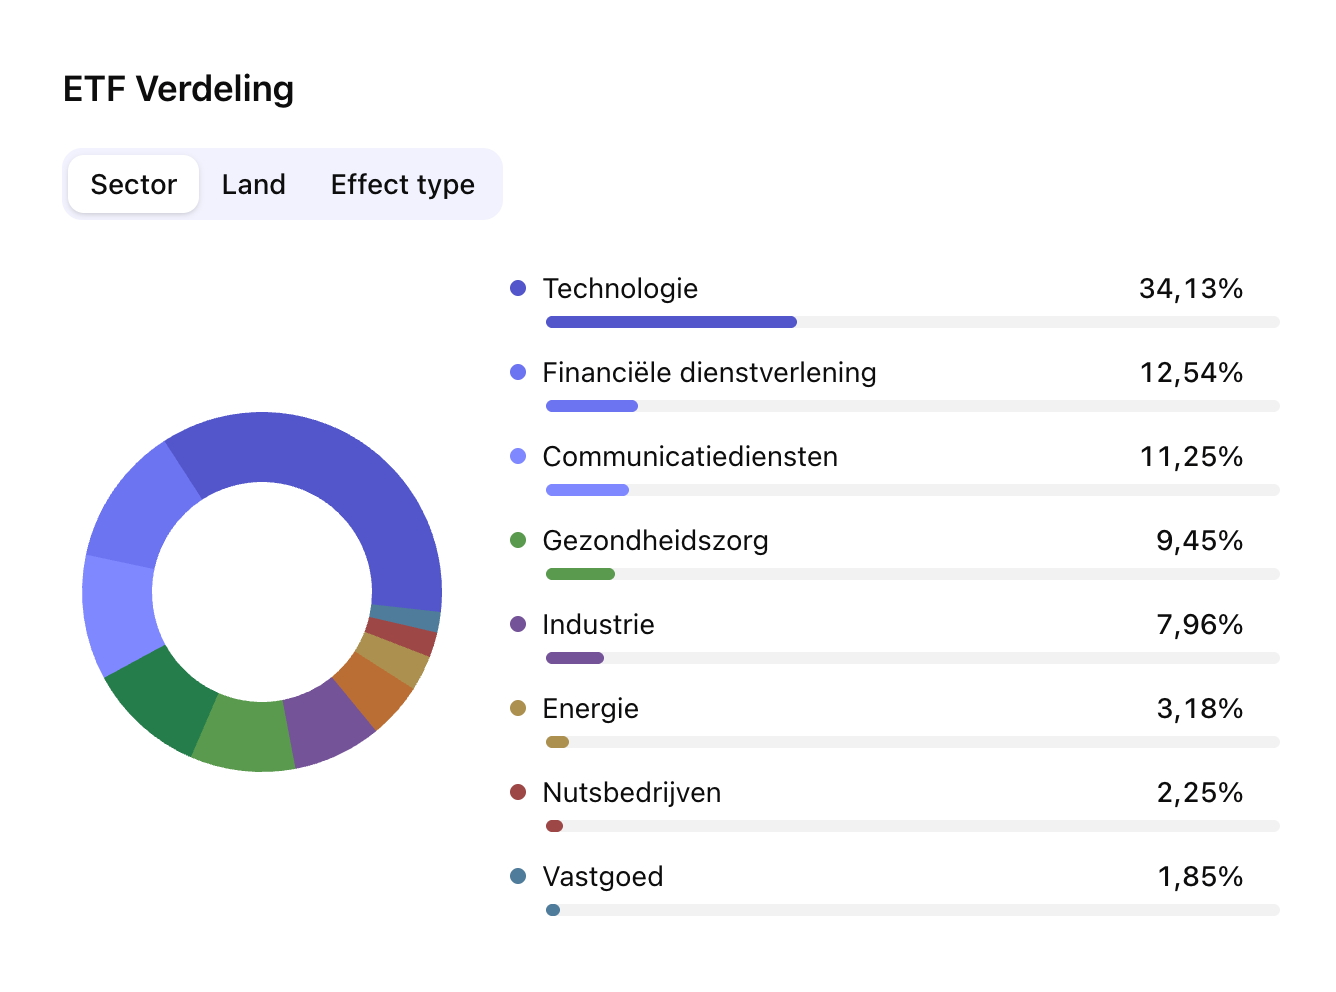Click the Technologie legend color dot

click(517, 287)
